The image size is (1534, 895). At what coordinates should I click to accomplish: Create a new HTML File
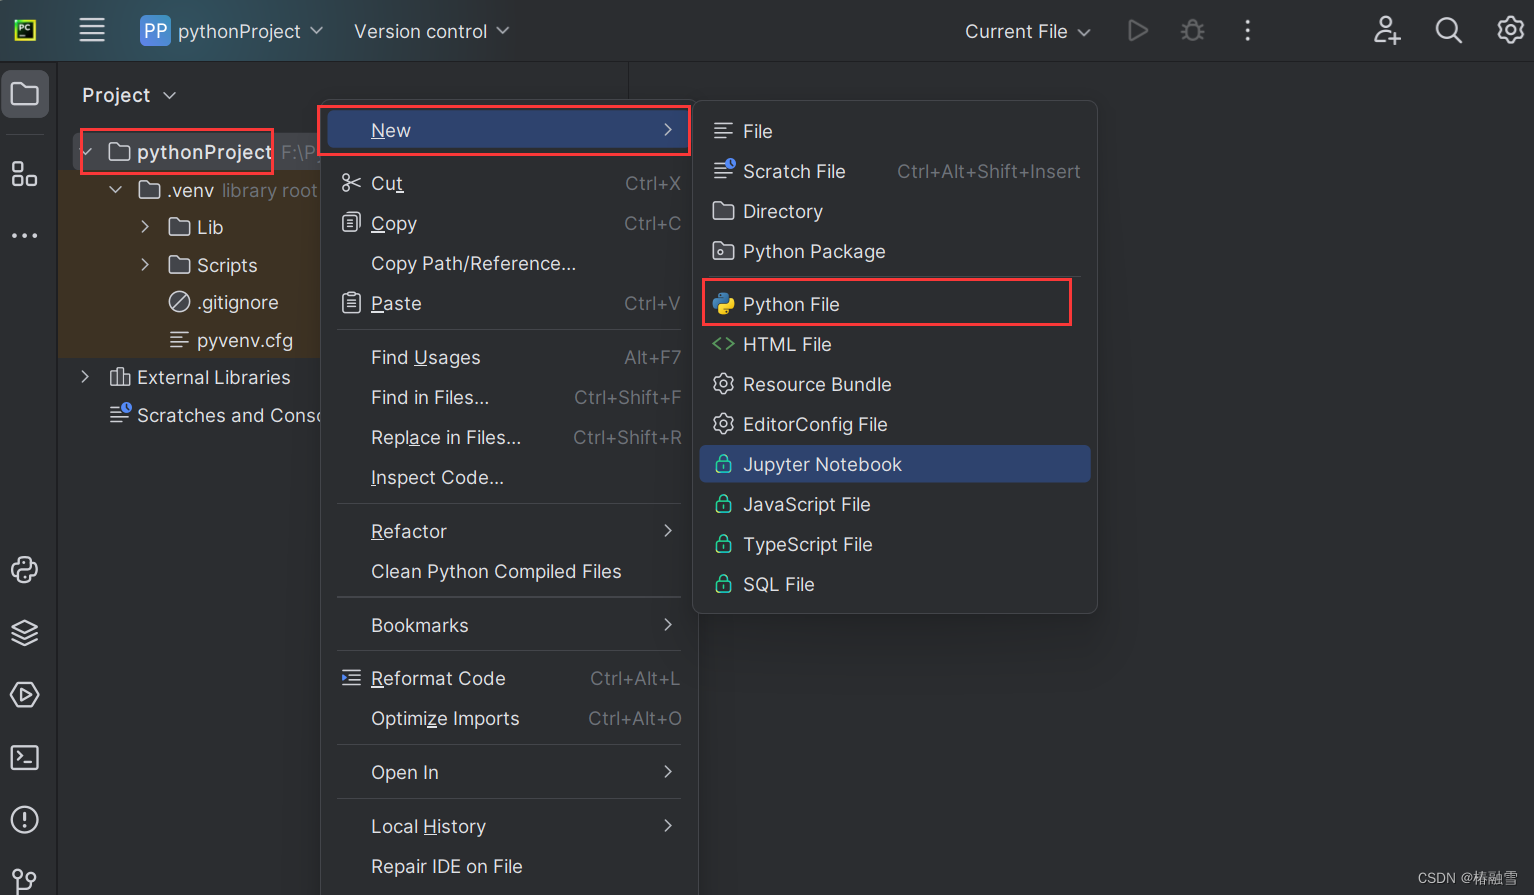895,344
